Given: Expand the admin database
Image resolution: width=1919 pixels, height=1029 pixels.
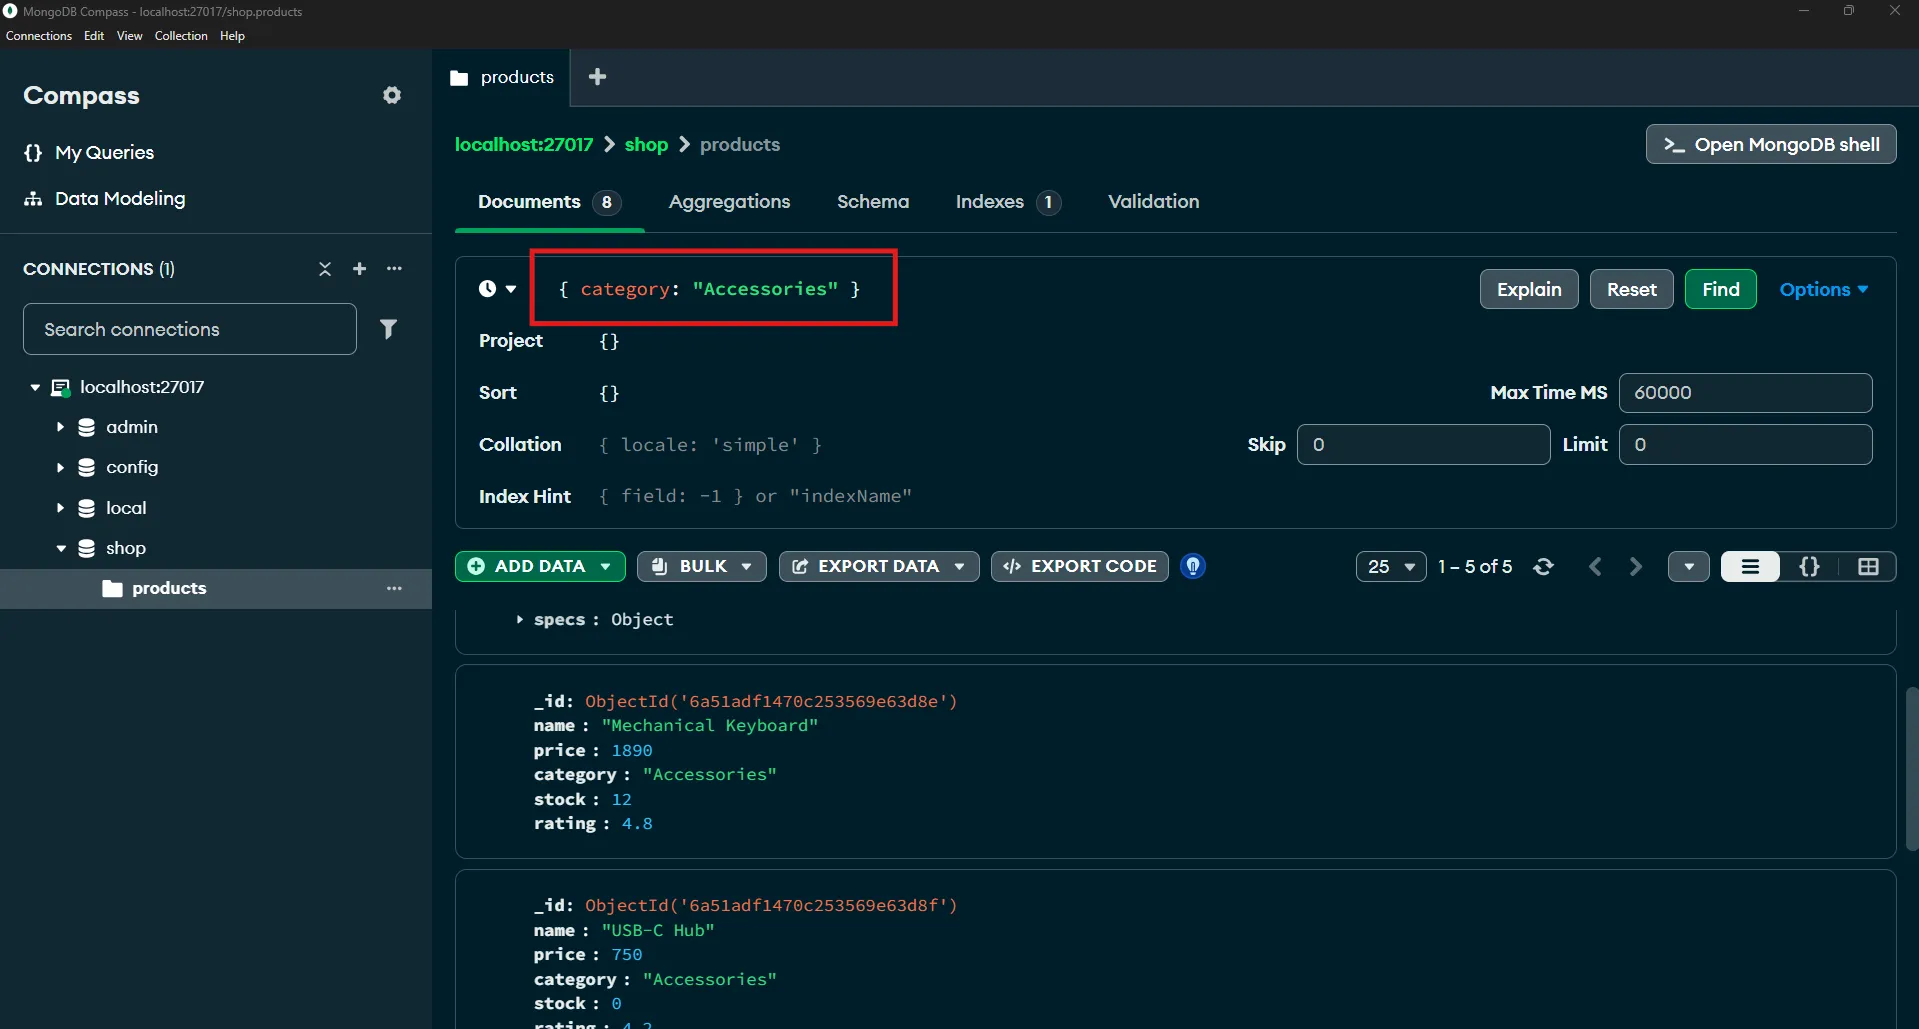Looking at the screenshot, I should (60, 427).
